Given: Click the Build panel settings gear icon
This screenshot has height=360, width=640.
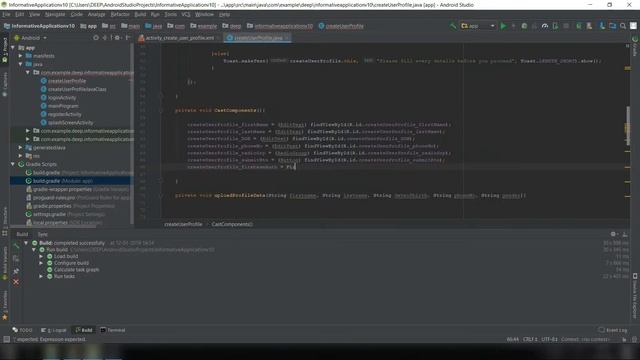Looking at the screenshot, I should tap(613, 234).
